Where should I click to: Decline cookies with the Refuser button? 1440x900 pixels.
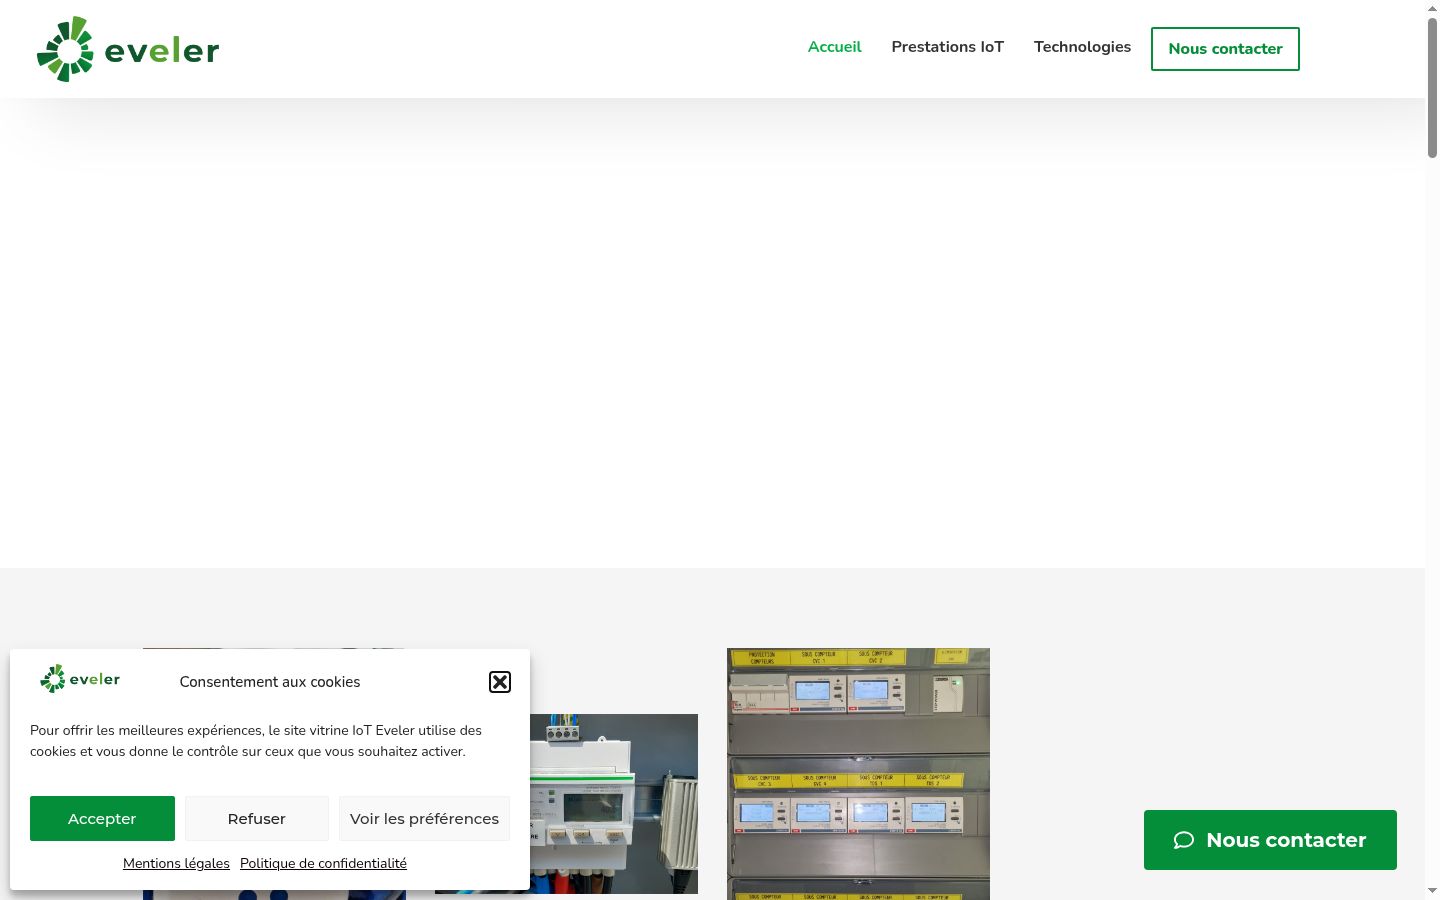coord(256,818)
